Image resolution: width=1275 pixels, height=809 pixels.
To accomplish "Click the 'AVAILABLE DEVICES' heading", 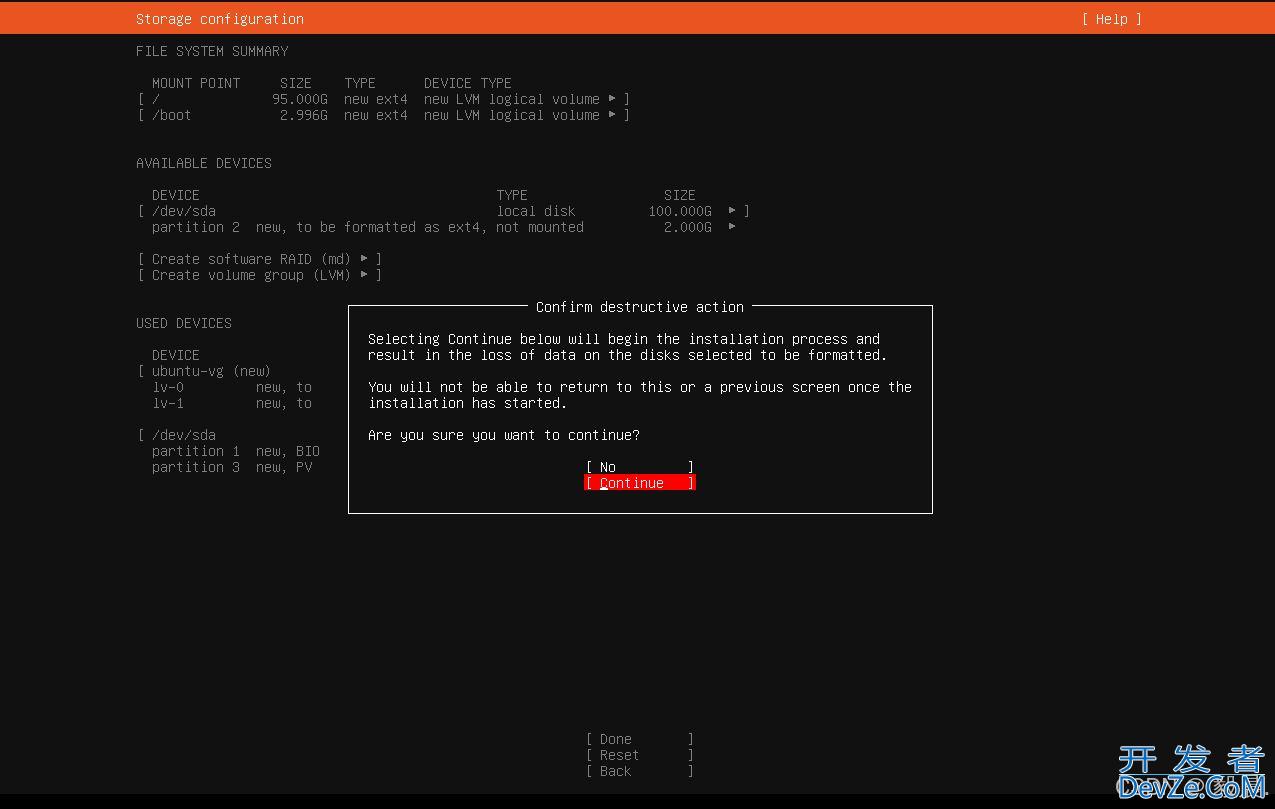I will 204,163.
